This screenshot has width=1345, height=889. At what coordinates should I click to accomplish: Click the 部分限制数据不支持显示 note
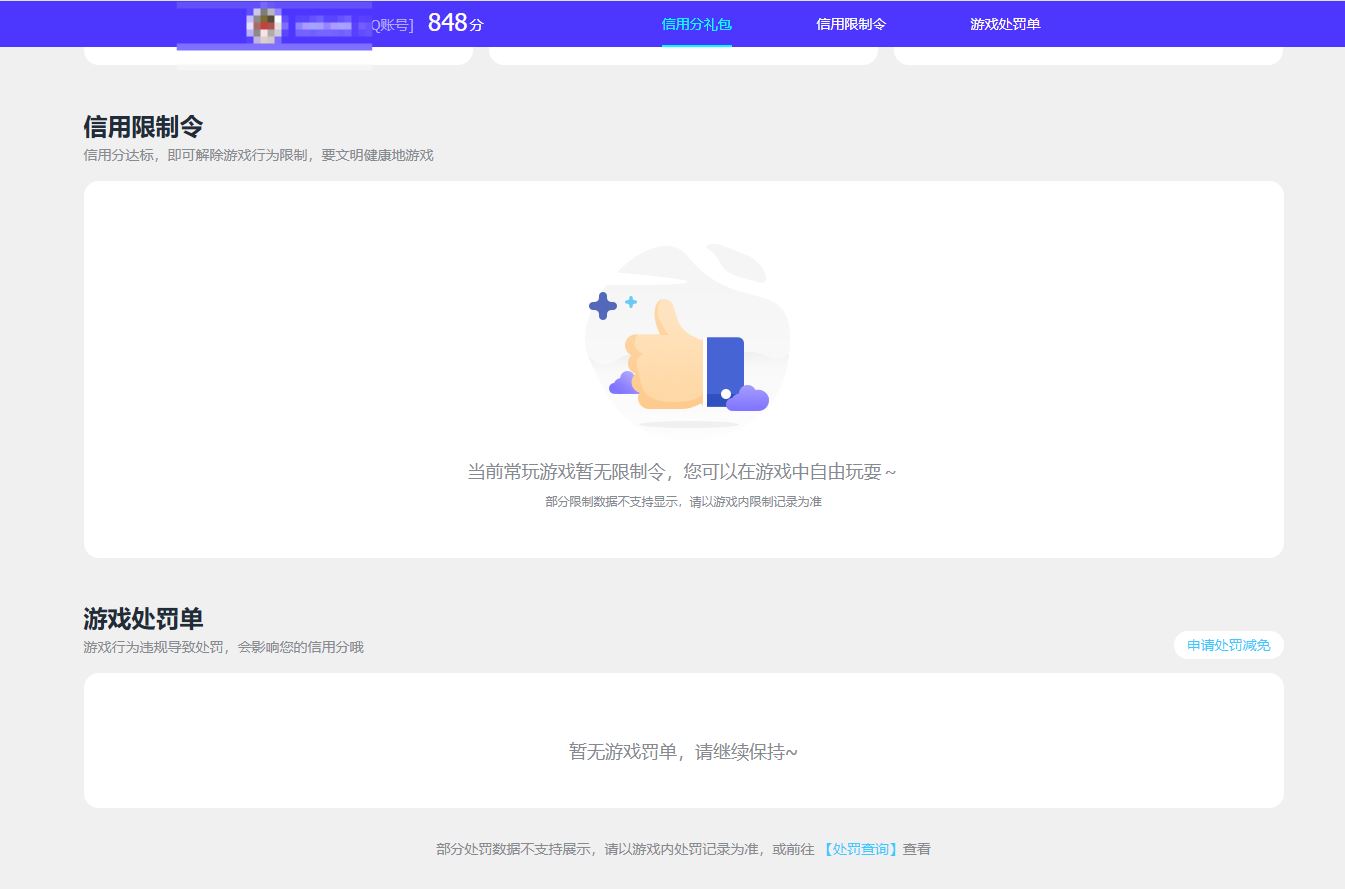click(683, 502)
